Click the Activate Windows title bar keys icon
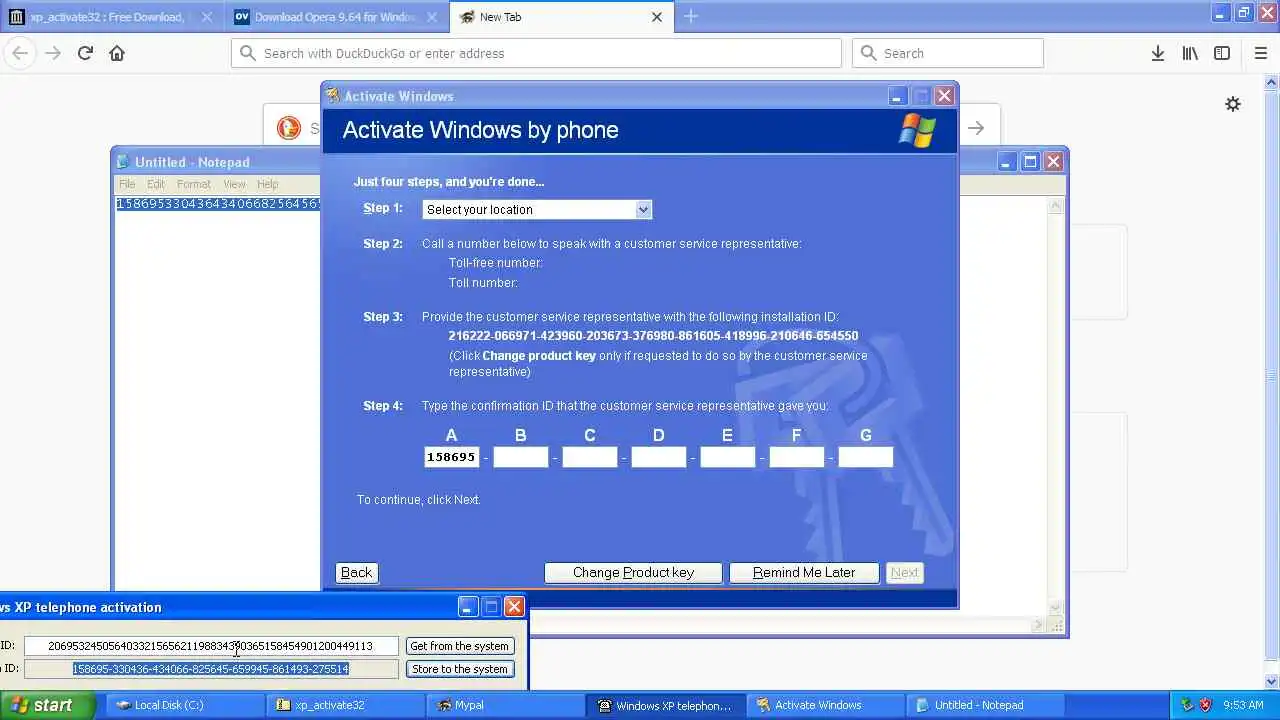 333,96
